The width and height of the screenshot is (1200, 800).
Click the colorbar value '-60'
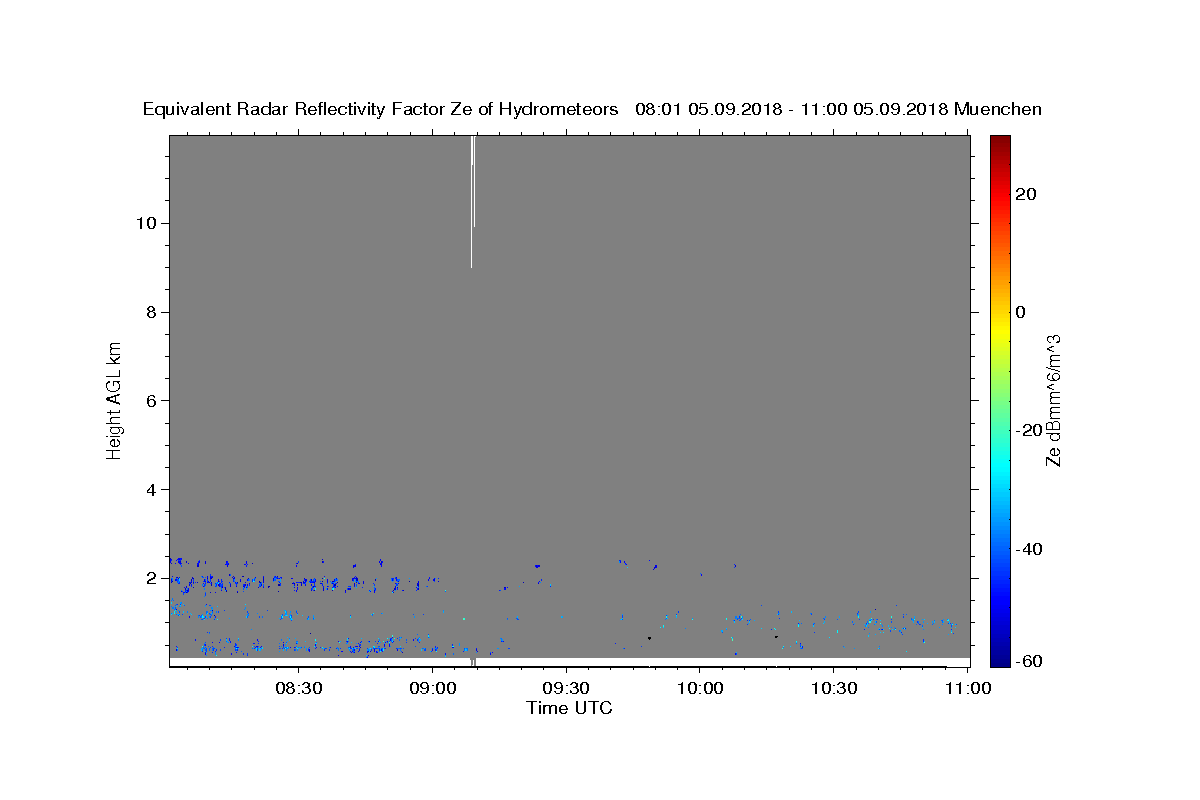1028,662
